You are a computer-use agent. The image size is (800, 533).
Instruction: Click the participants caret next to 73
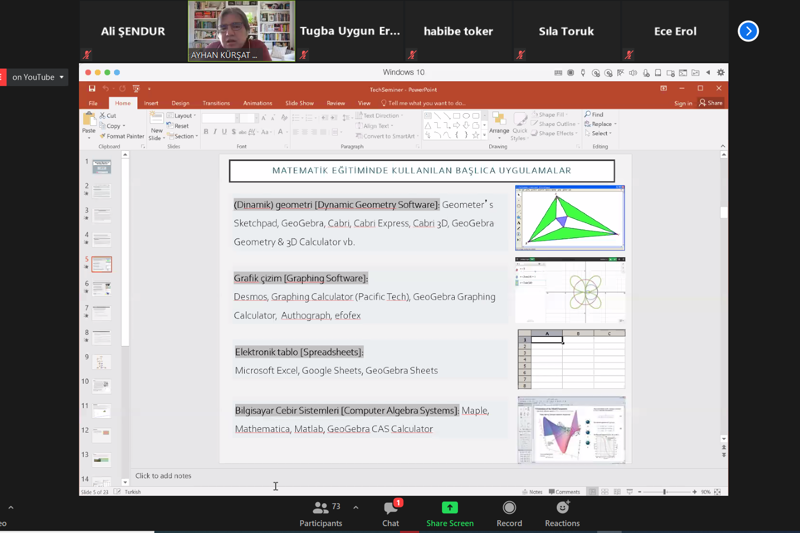pos(356,507)
